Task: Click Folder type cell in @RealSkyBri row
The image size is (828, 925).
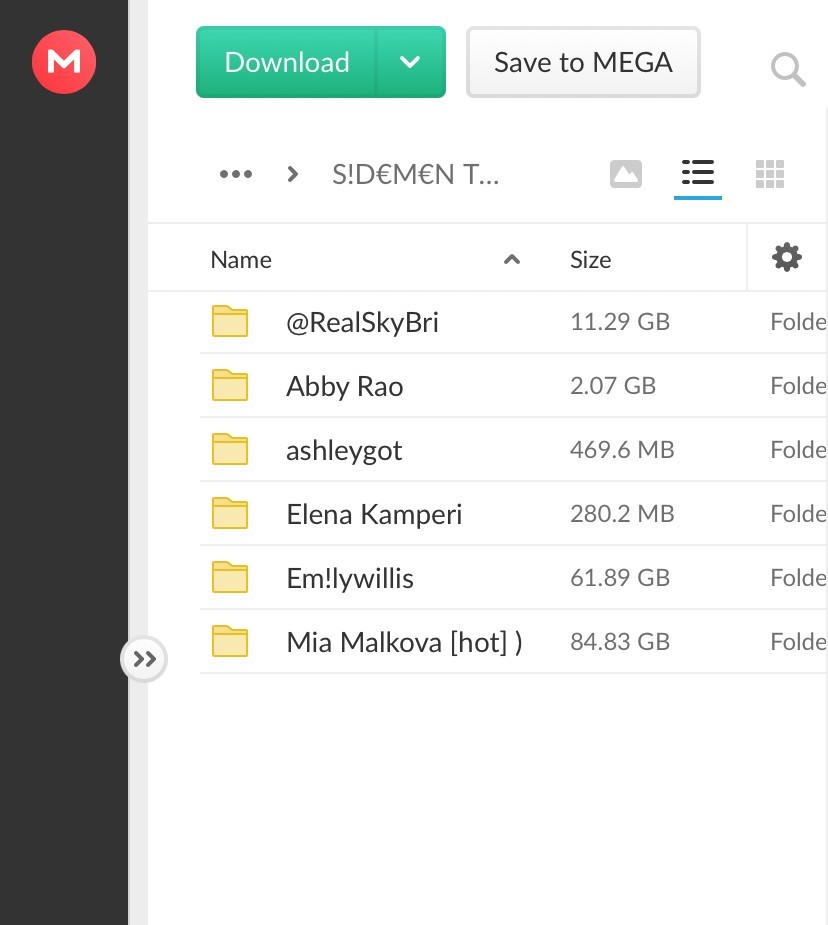Action: pos(798,322)
